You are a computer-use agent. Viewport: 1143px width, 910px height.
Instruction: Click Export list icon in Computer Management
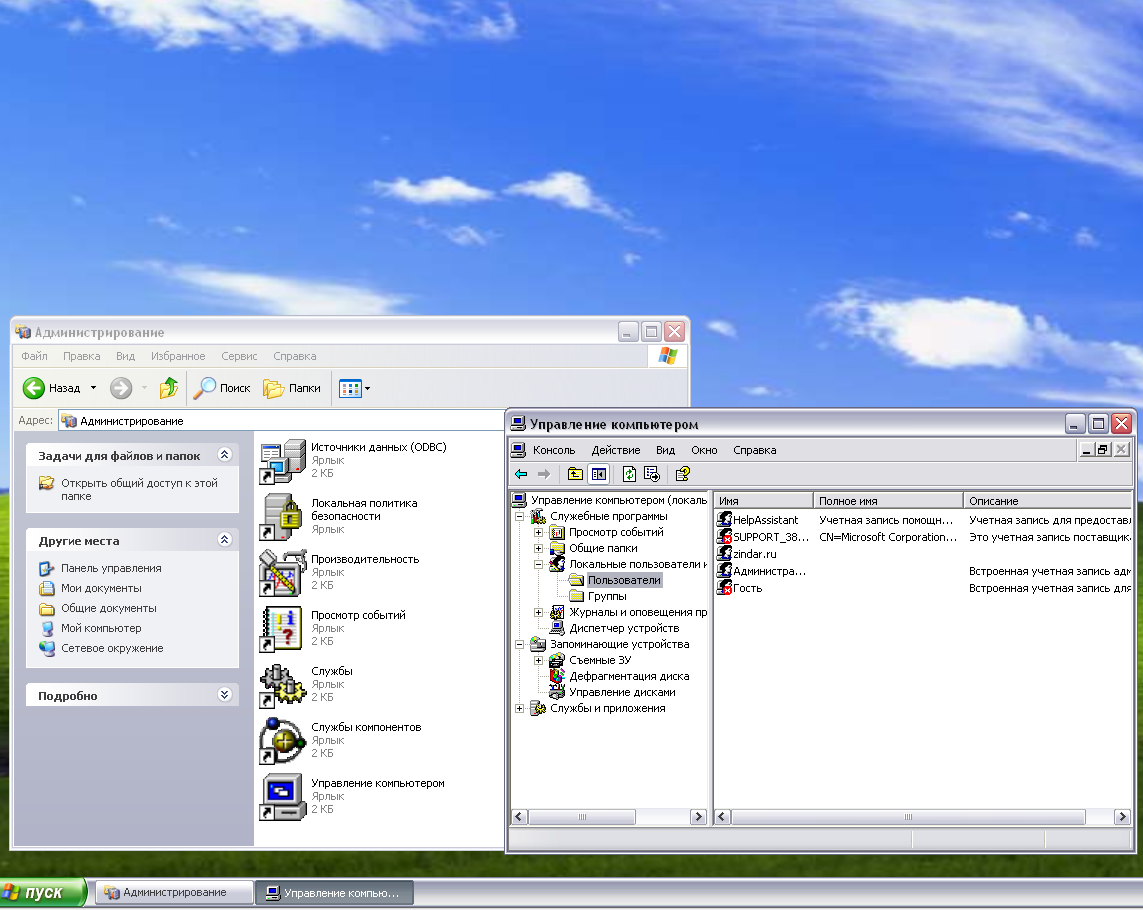pos(652,475)
